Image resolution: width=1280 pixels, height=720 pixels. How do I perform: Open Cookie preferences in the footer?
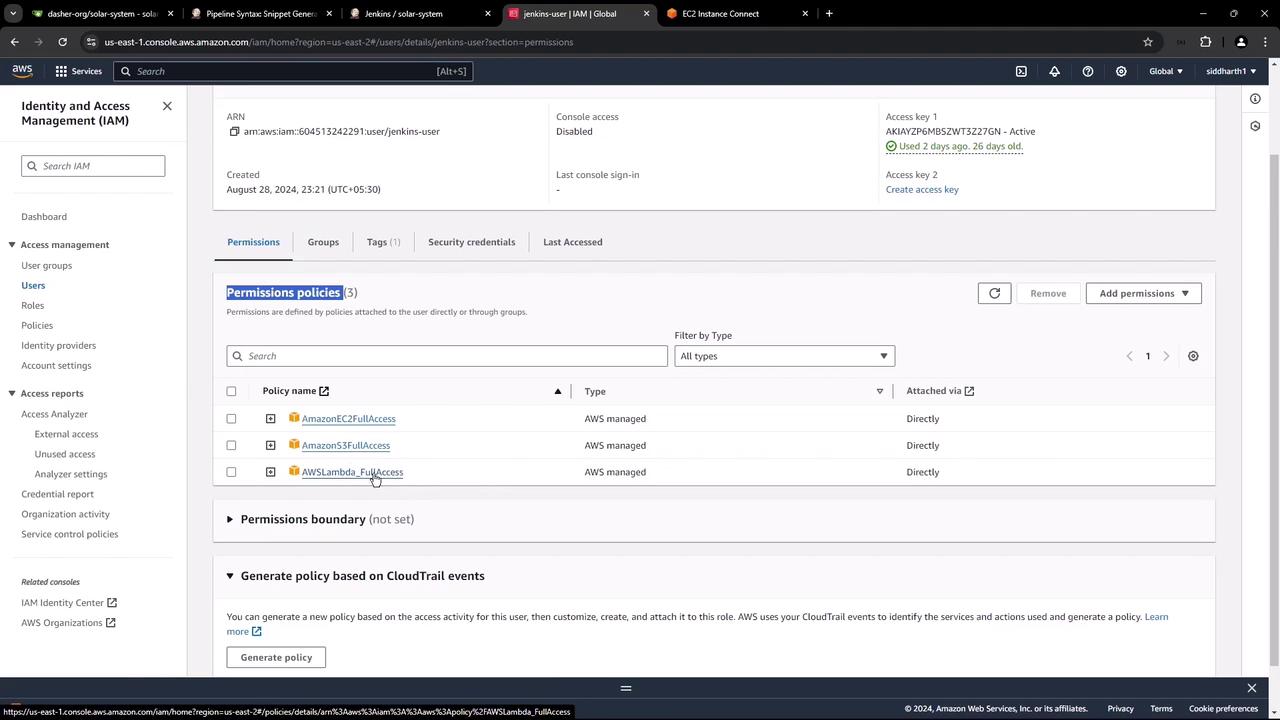coord(1223,709)
